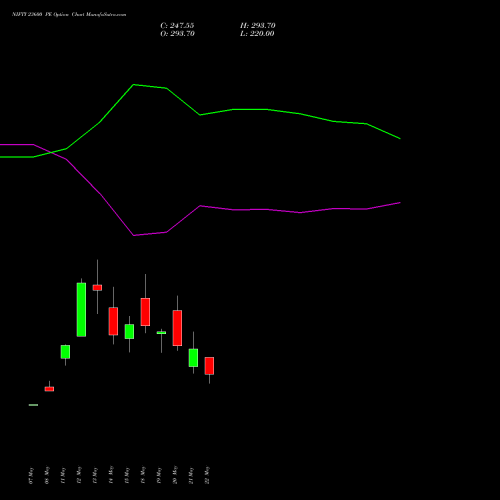This screenshot has width=500, height=500.
Task: Select the red candle for 14 May
Action: [113, 321]
